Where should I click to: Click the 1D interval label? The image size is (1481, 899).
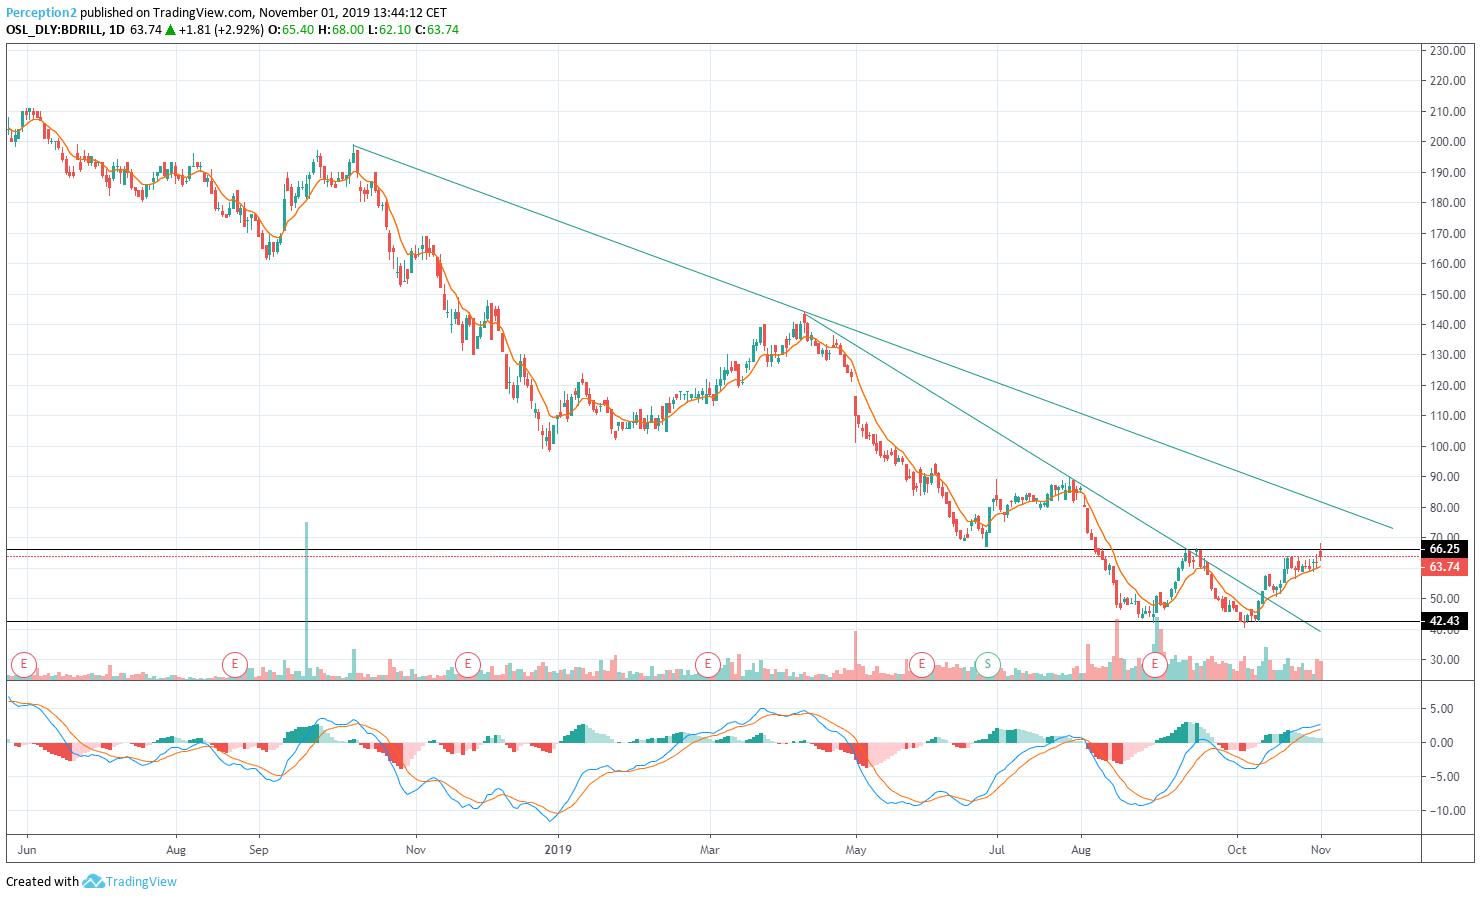click(117, 30)
